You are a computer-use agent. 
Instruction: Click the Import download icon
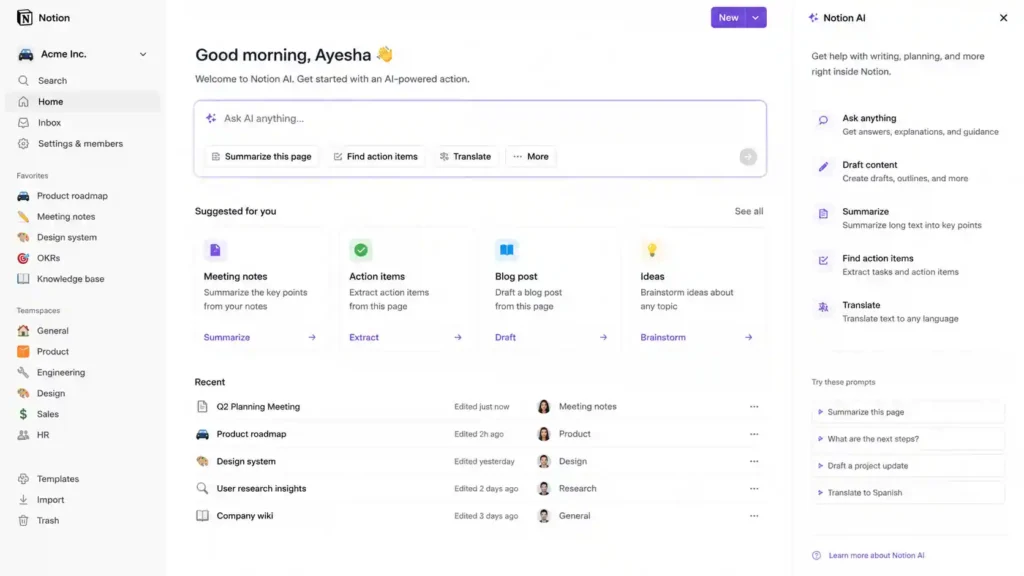[x=24, y=500]
